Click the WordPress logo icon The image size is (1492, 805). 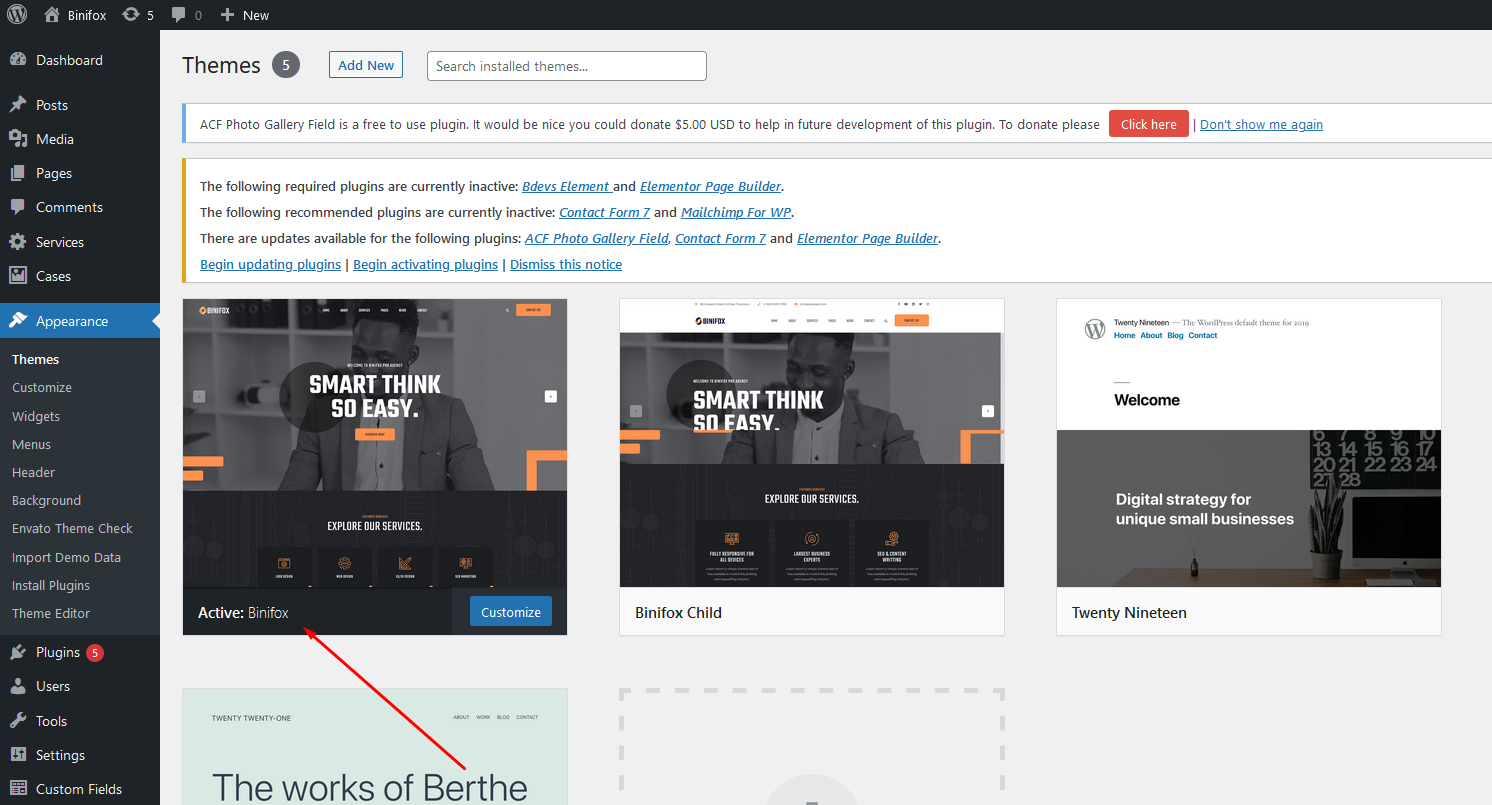pos(18,15)
